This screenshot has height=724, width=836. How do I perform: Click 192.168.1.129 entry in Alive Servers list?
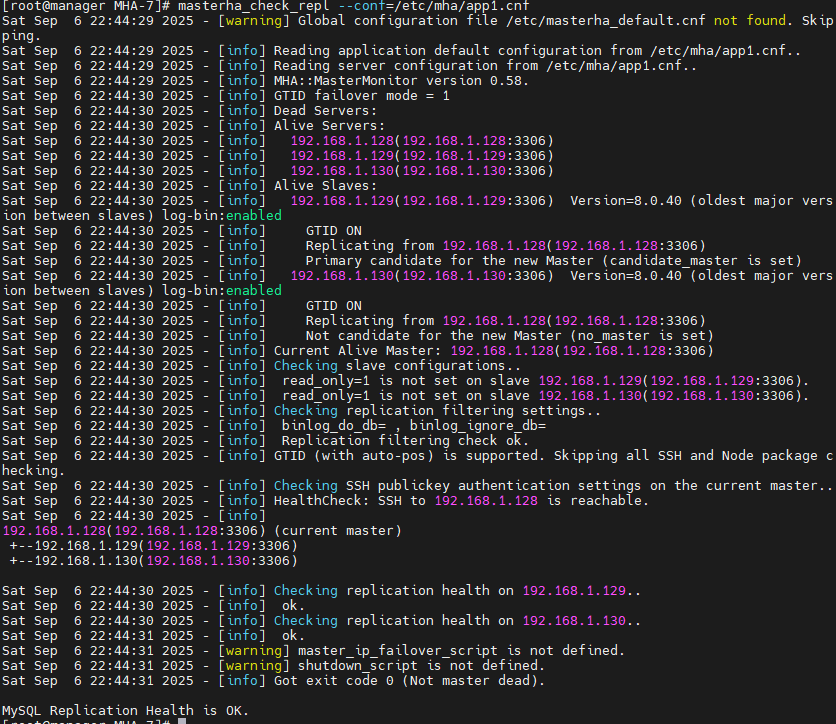coord(422,156)
